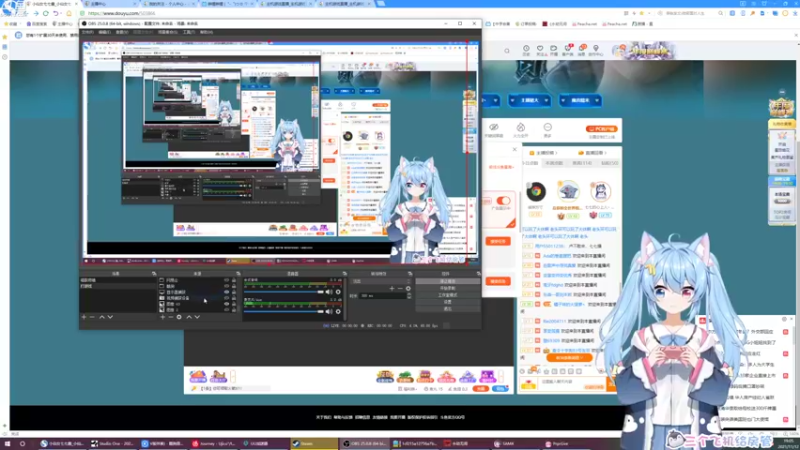
Task: Pop out the Sources dock
Action: 238,274
